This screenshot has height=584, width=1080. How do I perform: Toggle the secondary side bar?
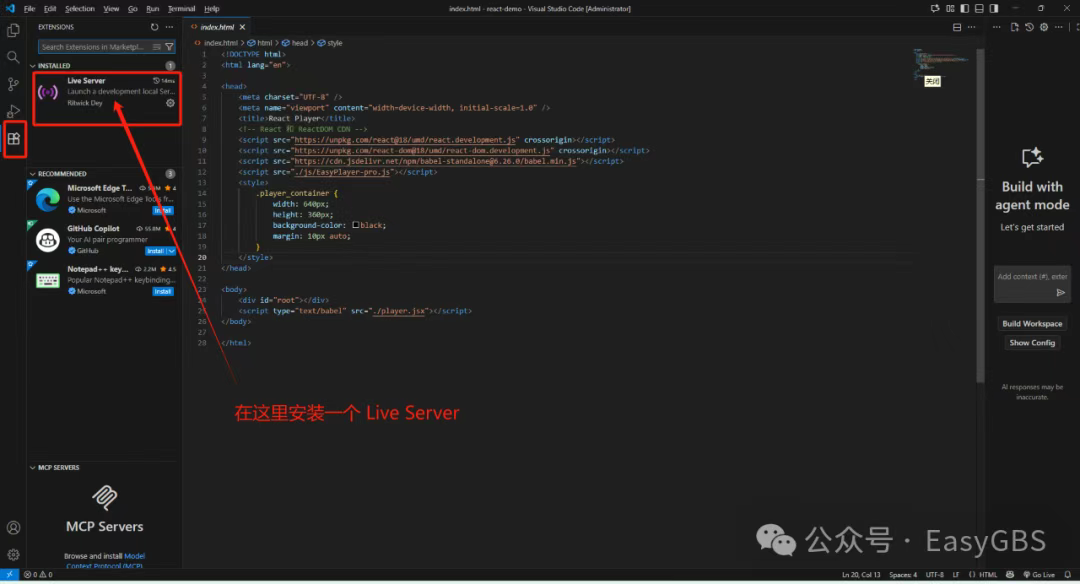(x=994, y=8)
